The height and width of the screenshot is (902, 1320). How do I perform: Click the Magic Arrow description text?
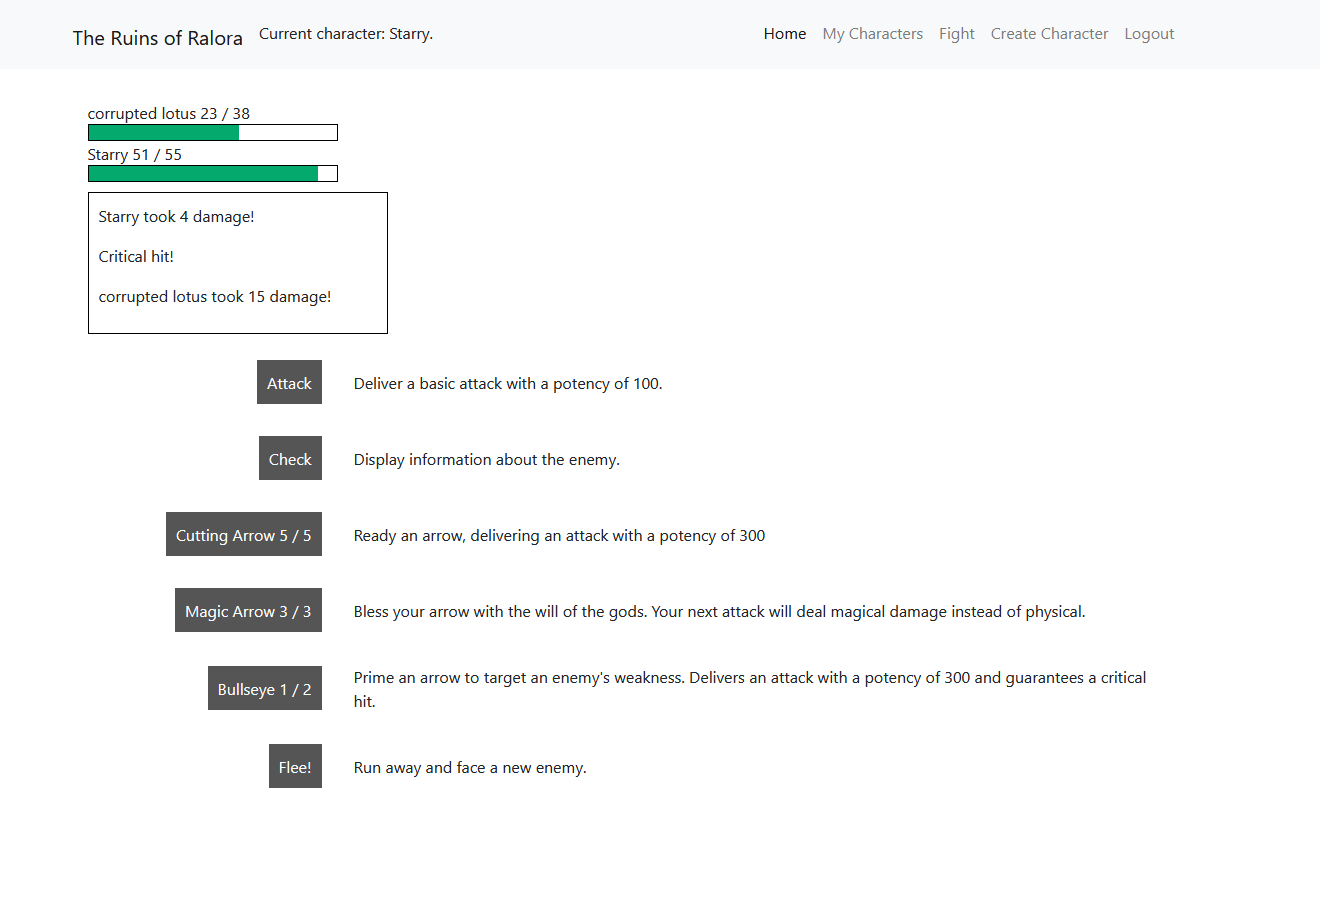coord(719,611)
